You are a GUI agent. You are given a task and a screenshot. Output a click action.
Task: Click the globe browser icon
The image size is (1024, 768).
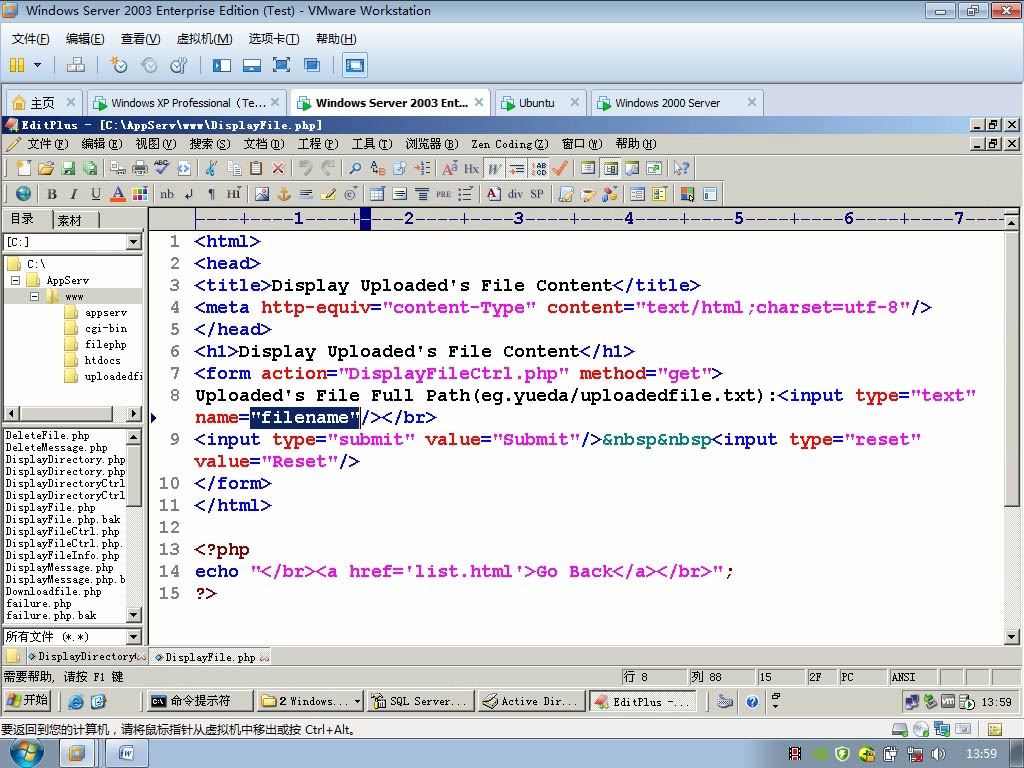click(x=24, y=194)
